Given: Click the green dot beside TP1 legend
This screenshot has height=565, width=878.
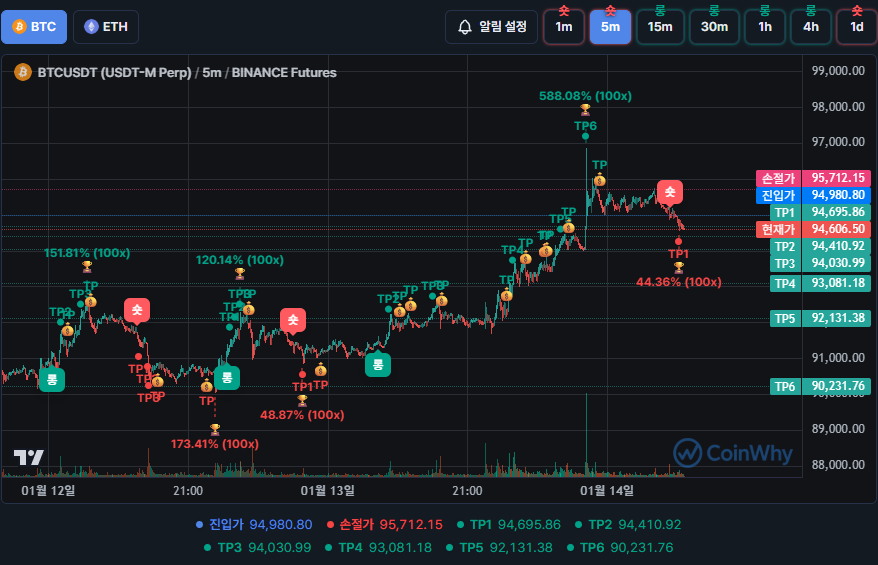Looking at the screenshot, I should point(461,524).
